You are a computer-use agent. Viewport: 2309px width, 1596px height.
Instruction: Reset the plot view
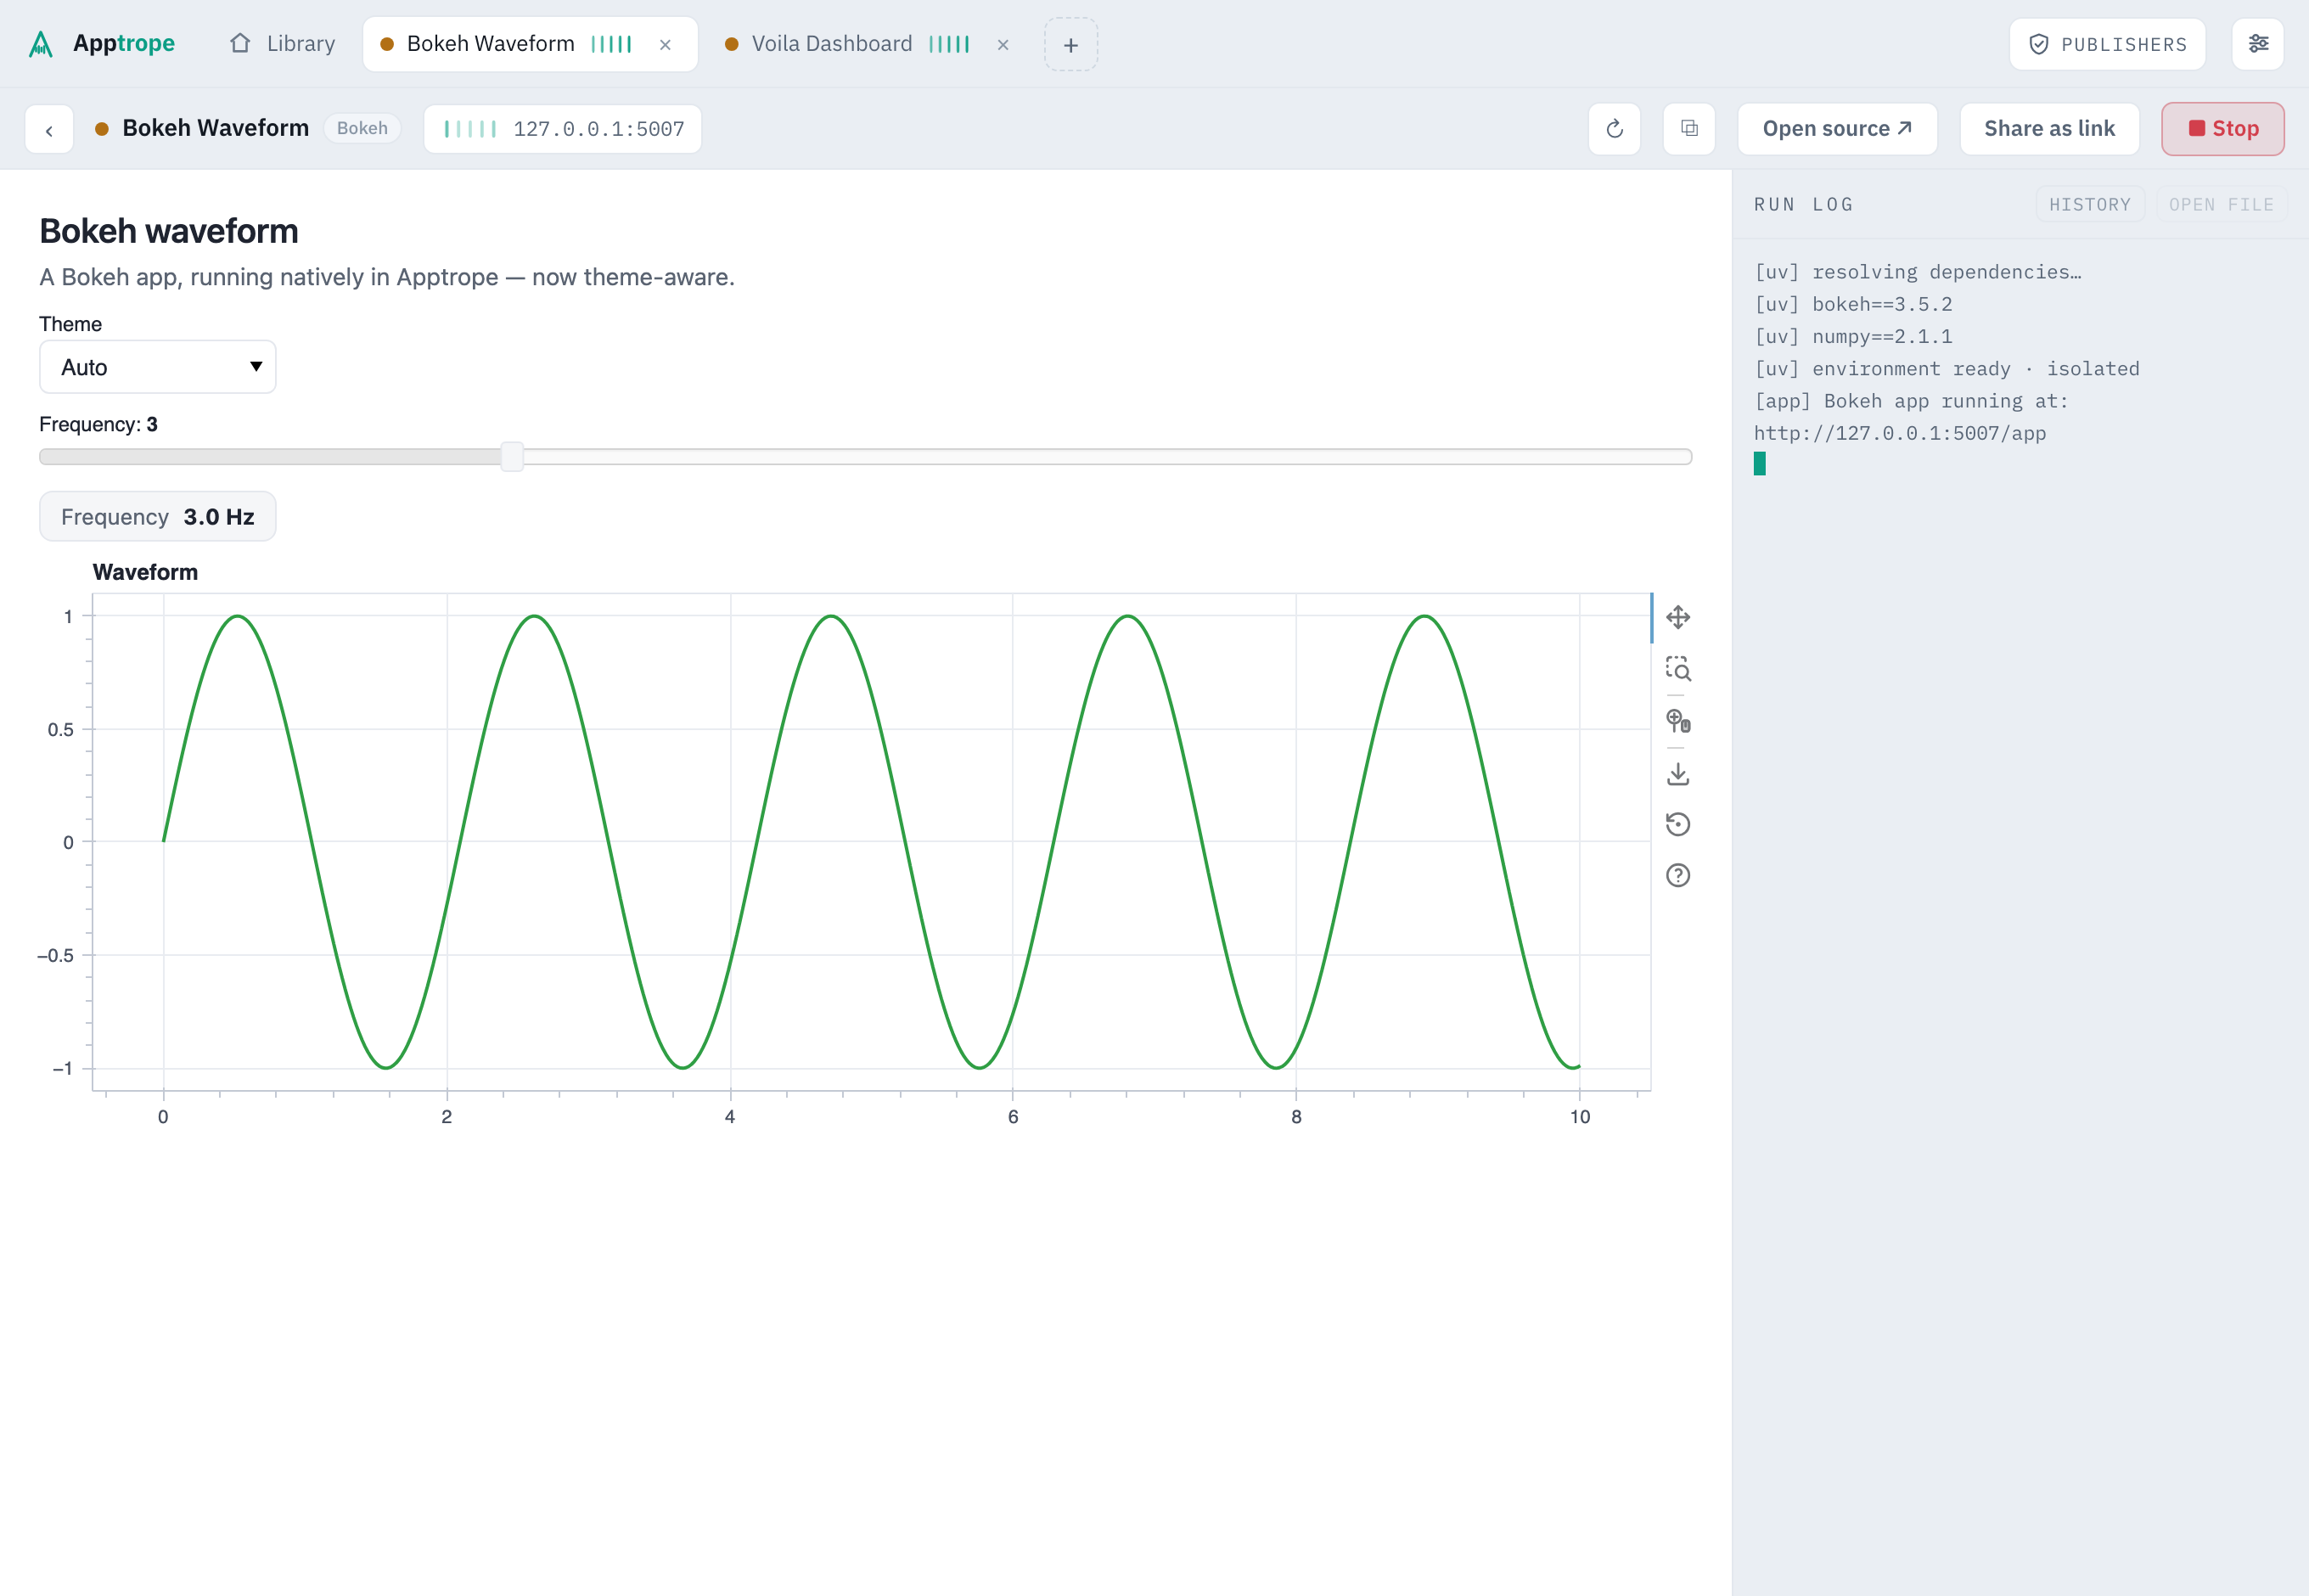[1677, 824]
